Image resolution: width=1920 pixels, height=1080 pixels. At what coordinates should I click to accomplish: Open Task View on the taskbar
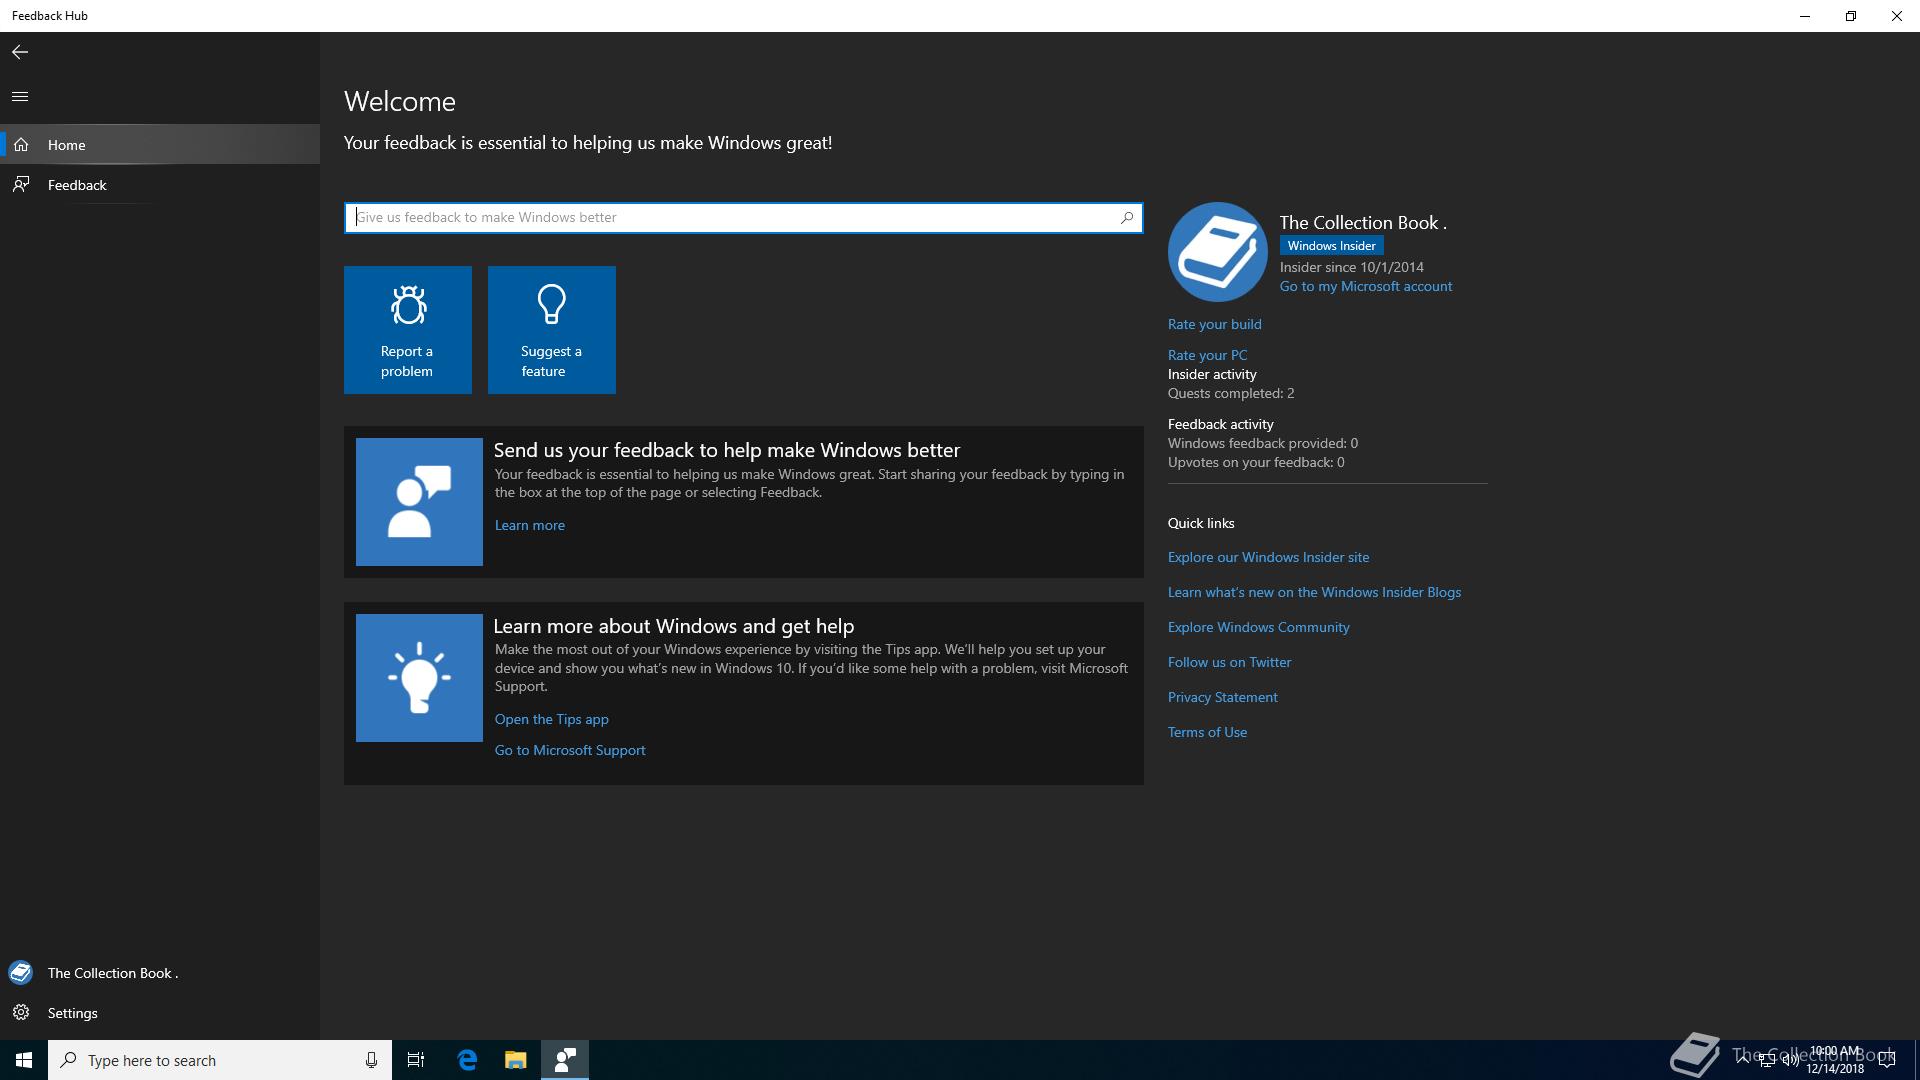[416, 1060]
